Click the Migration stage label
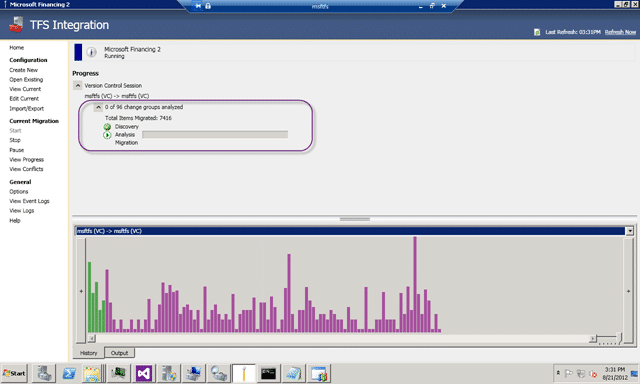 (x=126, y=142)
